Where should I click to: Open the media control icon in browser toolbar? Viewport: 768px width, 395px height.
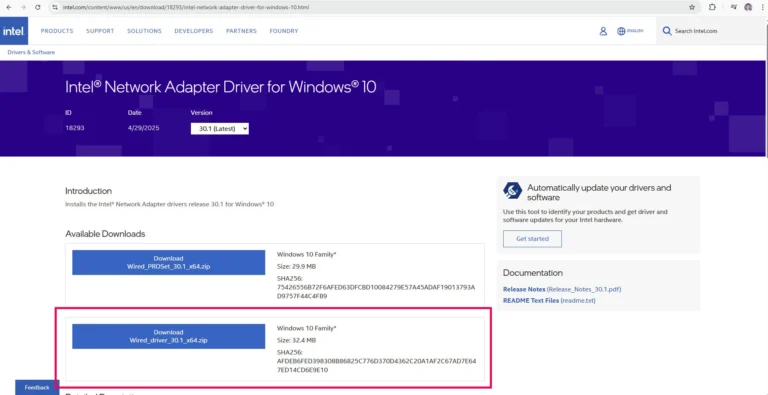734,7
